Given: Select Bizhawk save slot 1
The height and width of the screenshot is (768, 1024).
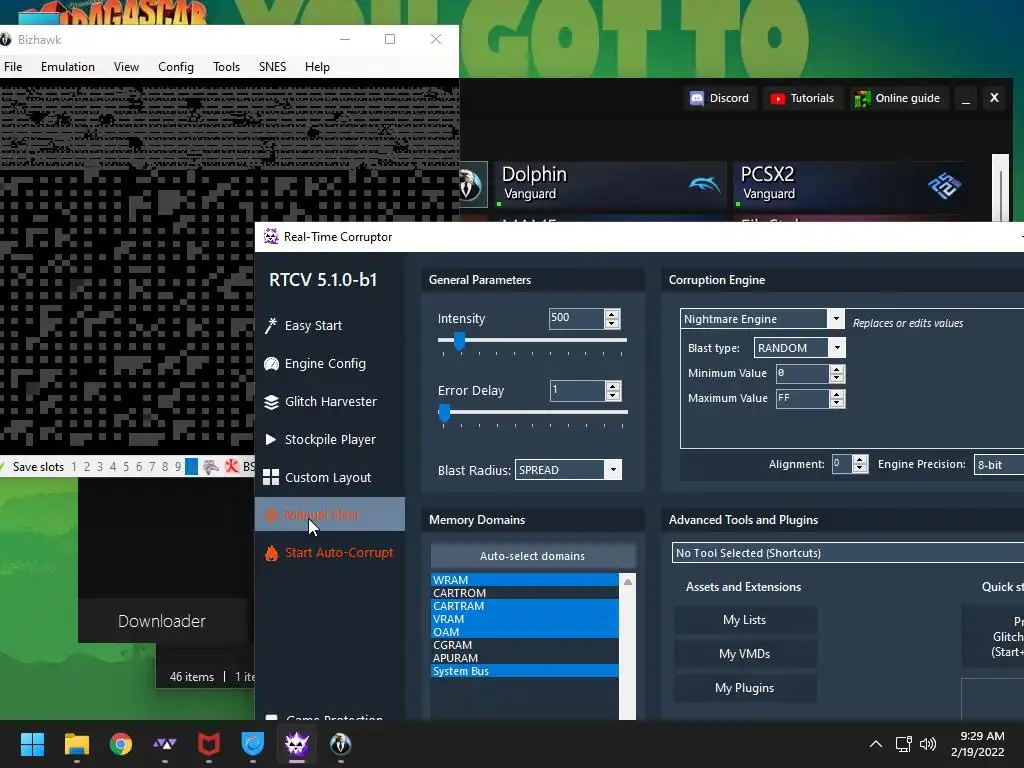Looking at the screenshot, I should (74, 466).
